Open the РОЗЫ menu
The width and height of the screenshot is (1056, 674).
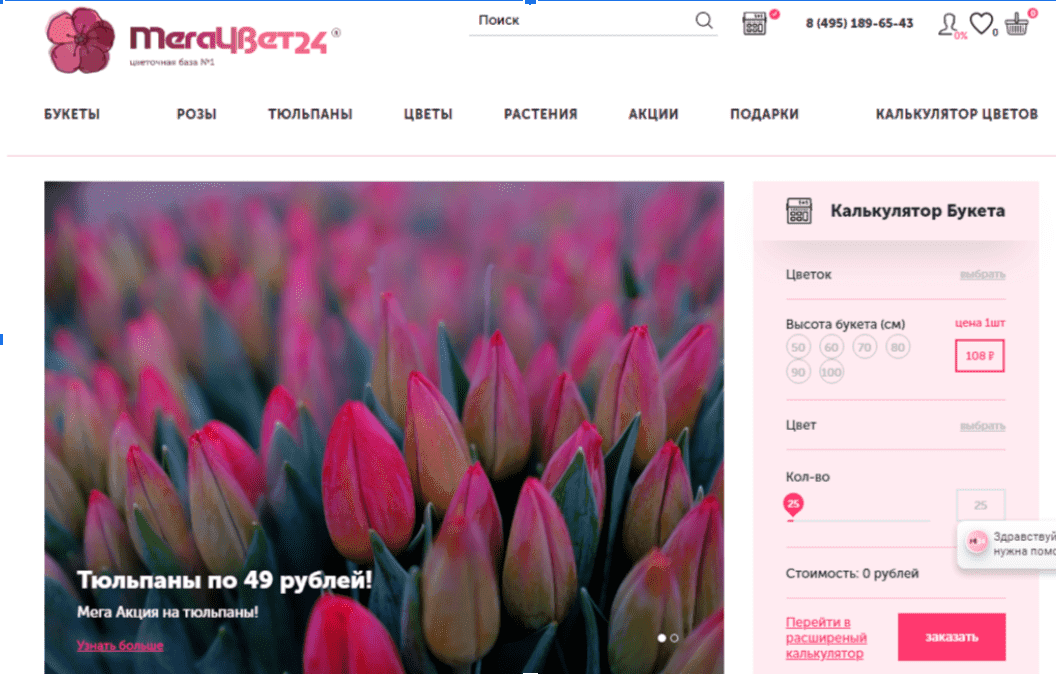(197, 114)
